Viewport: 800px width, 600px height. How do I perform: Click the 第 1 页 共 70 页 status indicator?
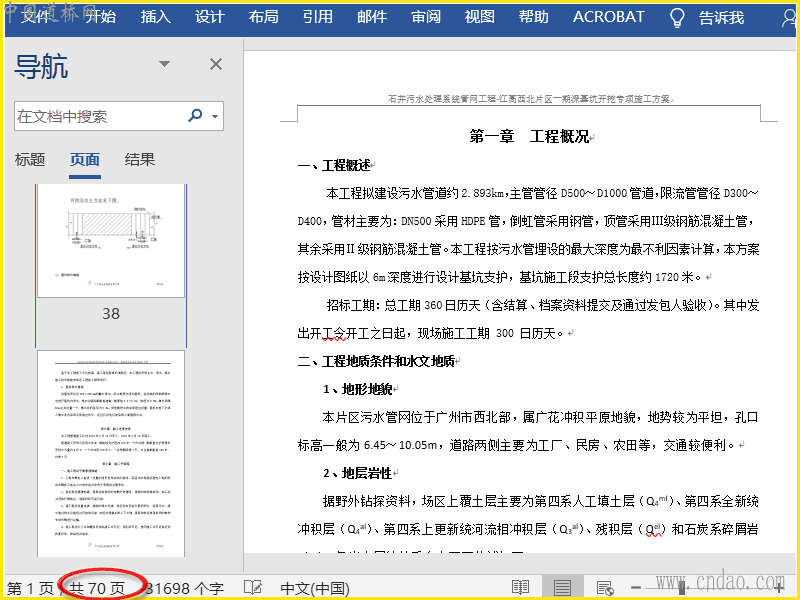pos(66,588)
